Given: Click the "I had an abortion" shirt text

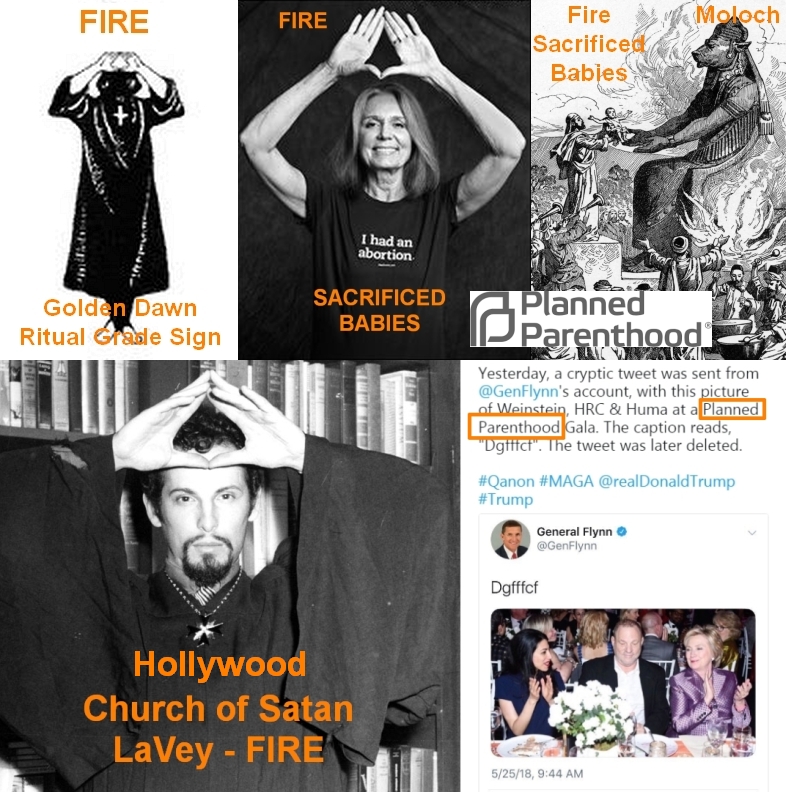Looking at the screenshot, I should click(385, 247).
